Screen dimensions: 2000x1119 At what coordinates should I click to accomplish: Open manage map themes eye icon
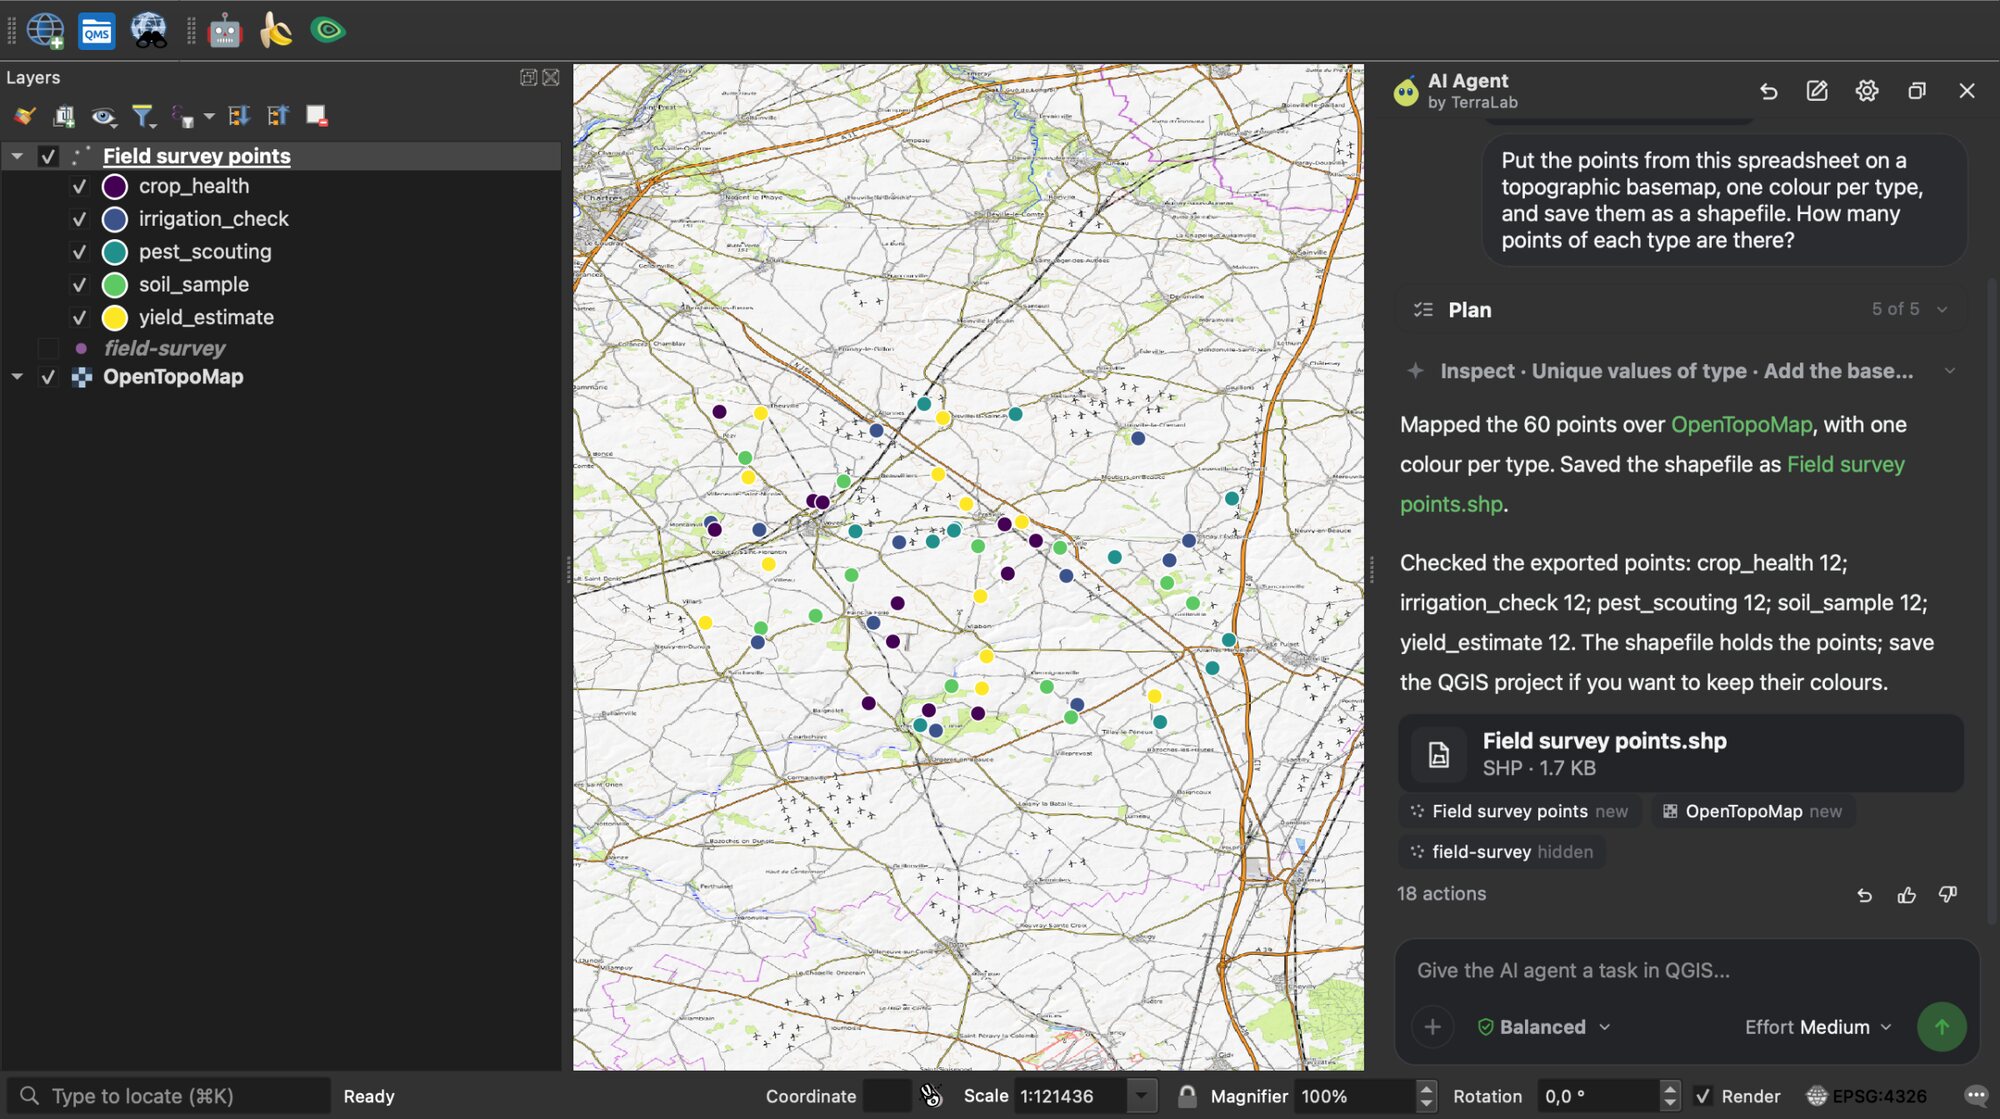103,117
